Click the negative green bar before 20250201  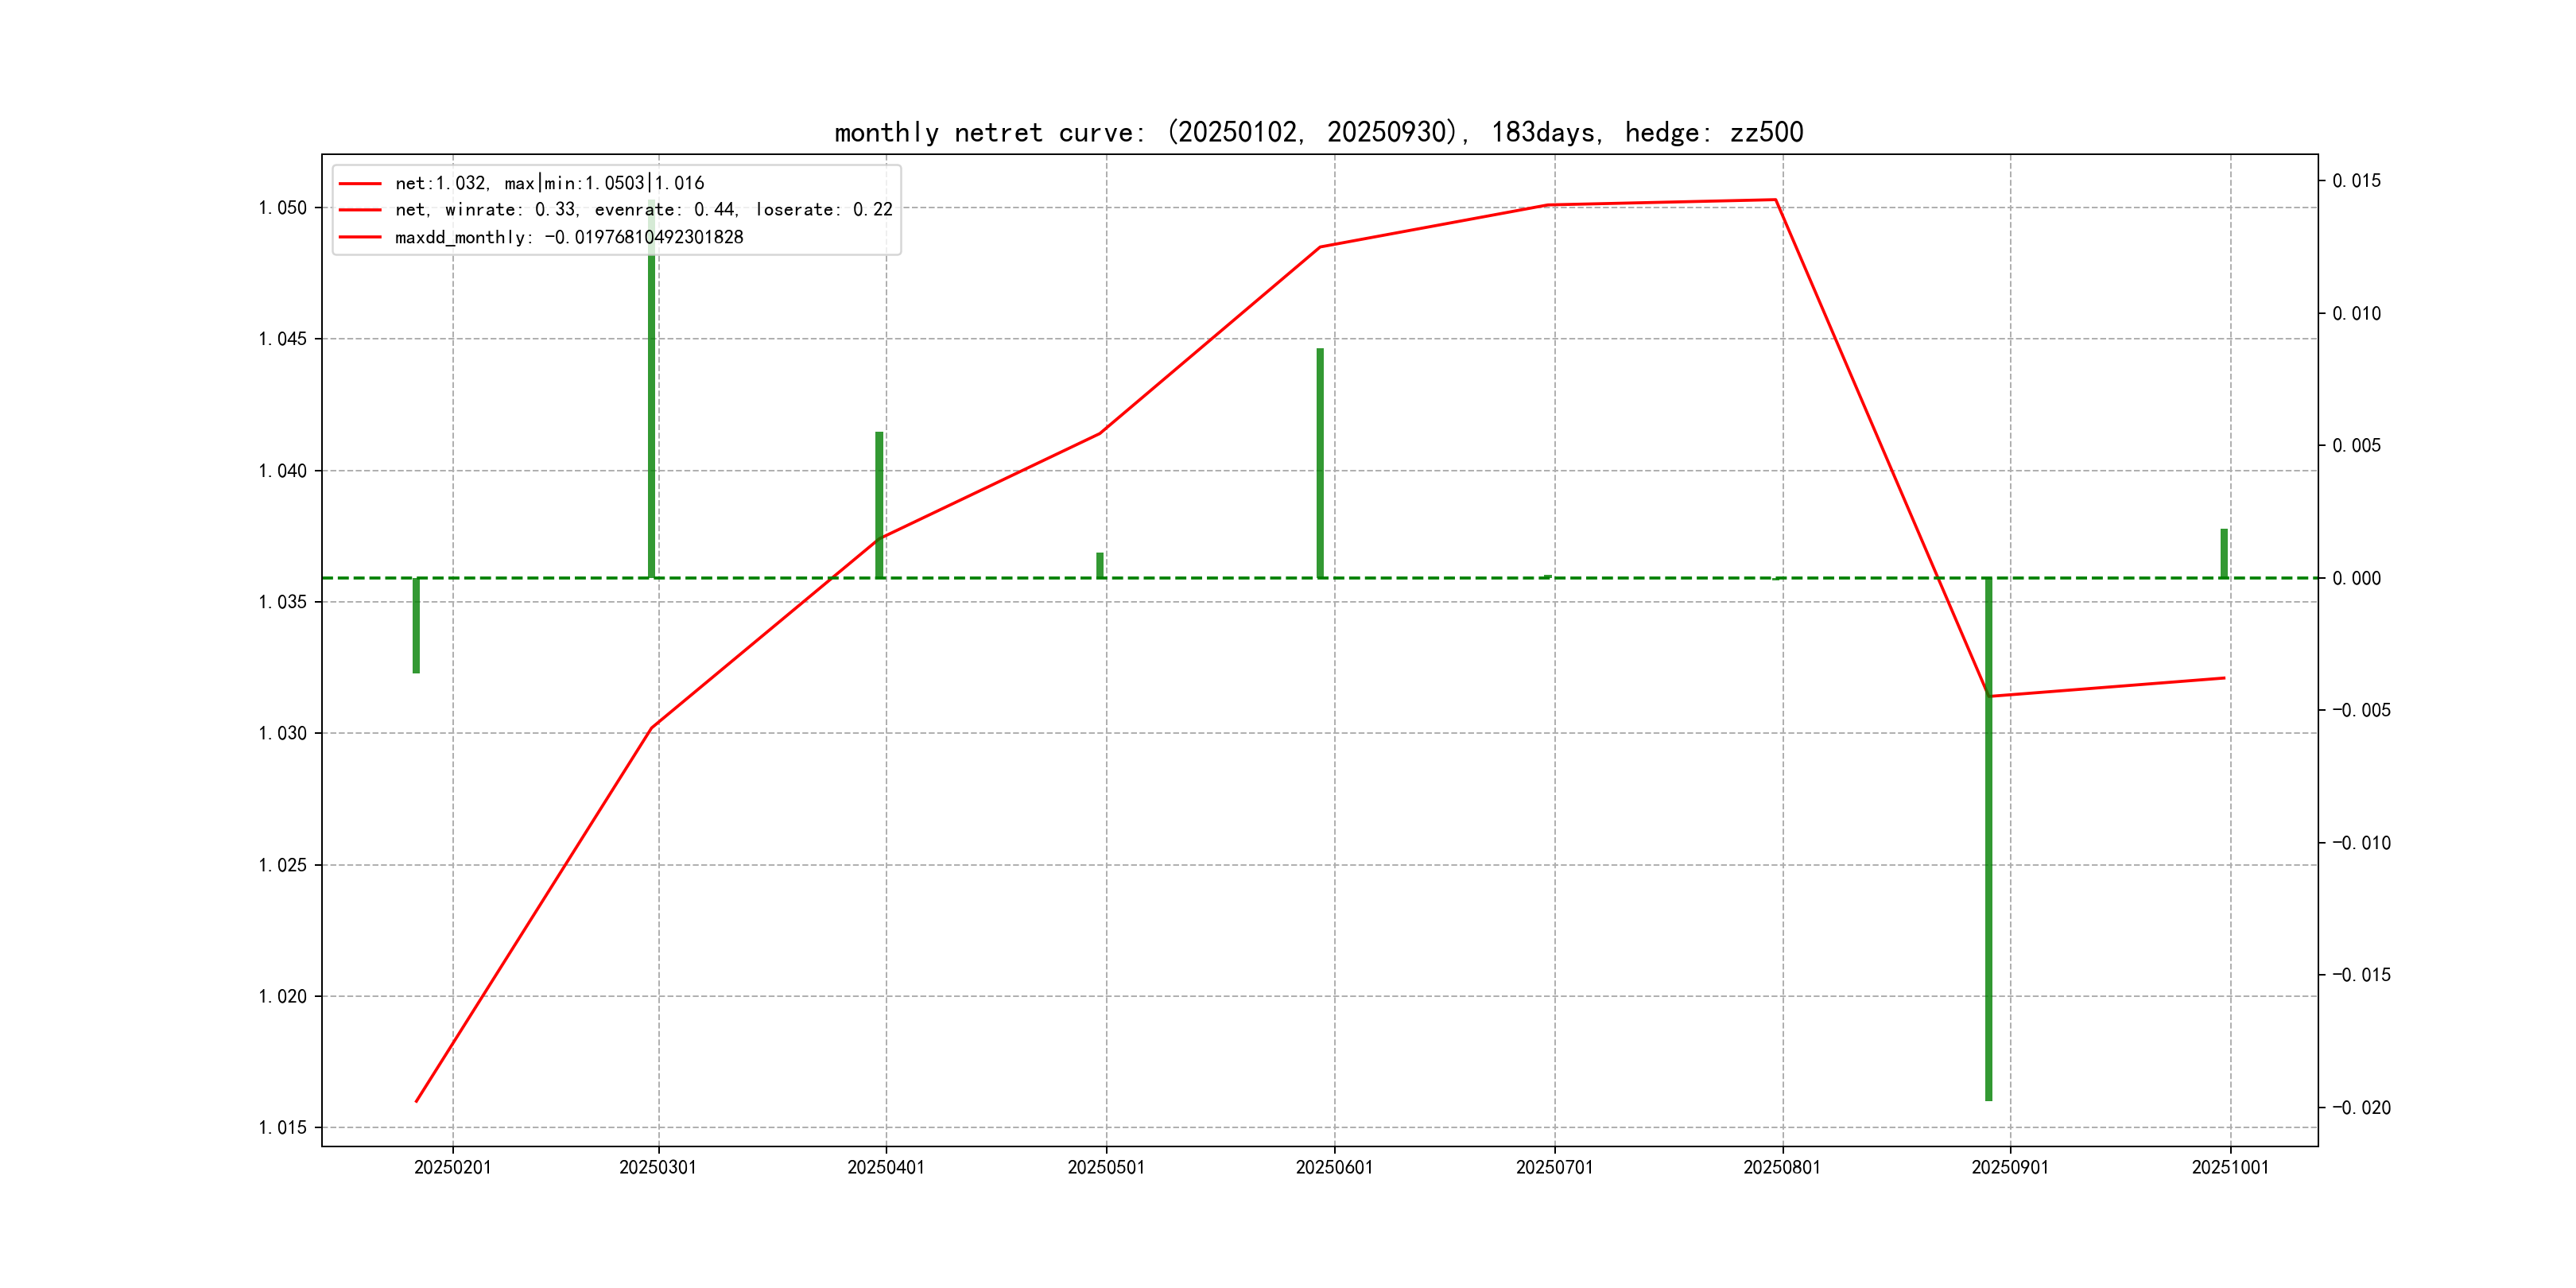416,625
